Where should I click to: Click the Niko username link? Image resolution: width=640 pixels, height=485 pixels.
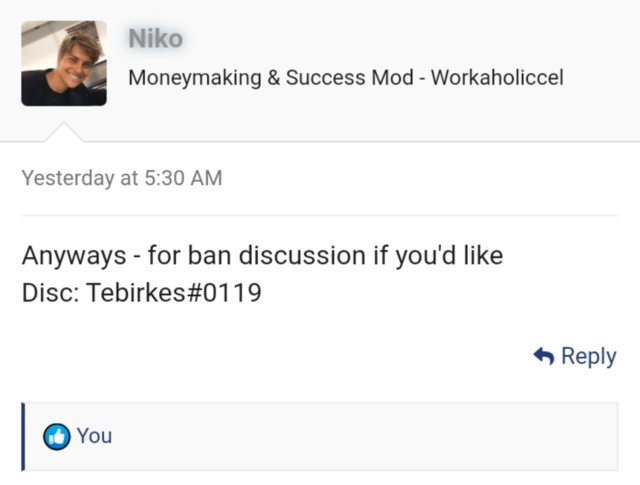click(155, 39)
